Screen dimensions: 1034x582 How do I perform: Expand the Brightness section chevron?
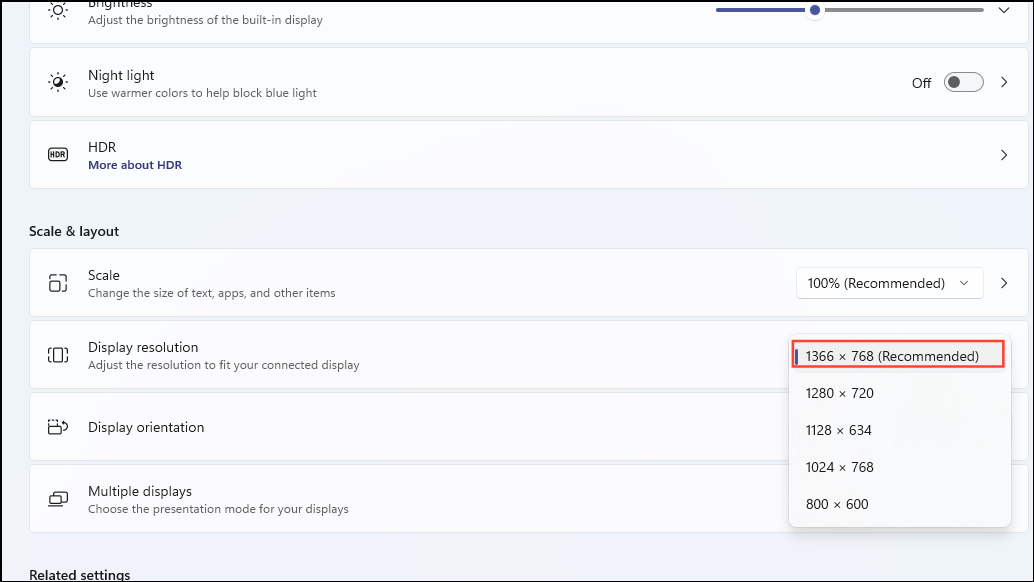coord(1004,10)
